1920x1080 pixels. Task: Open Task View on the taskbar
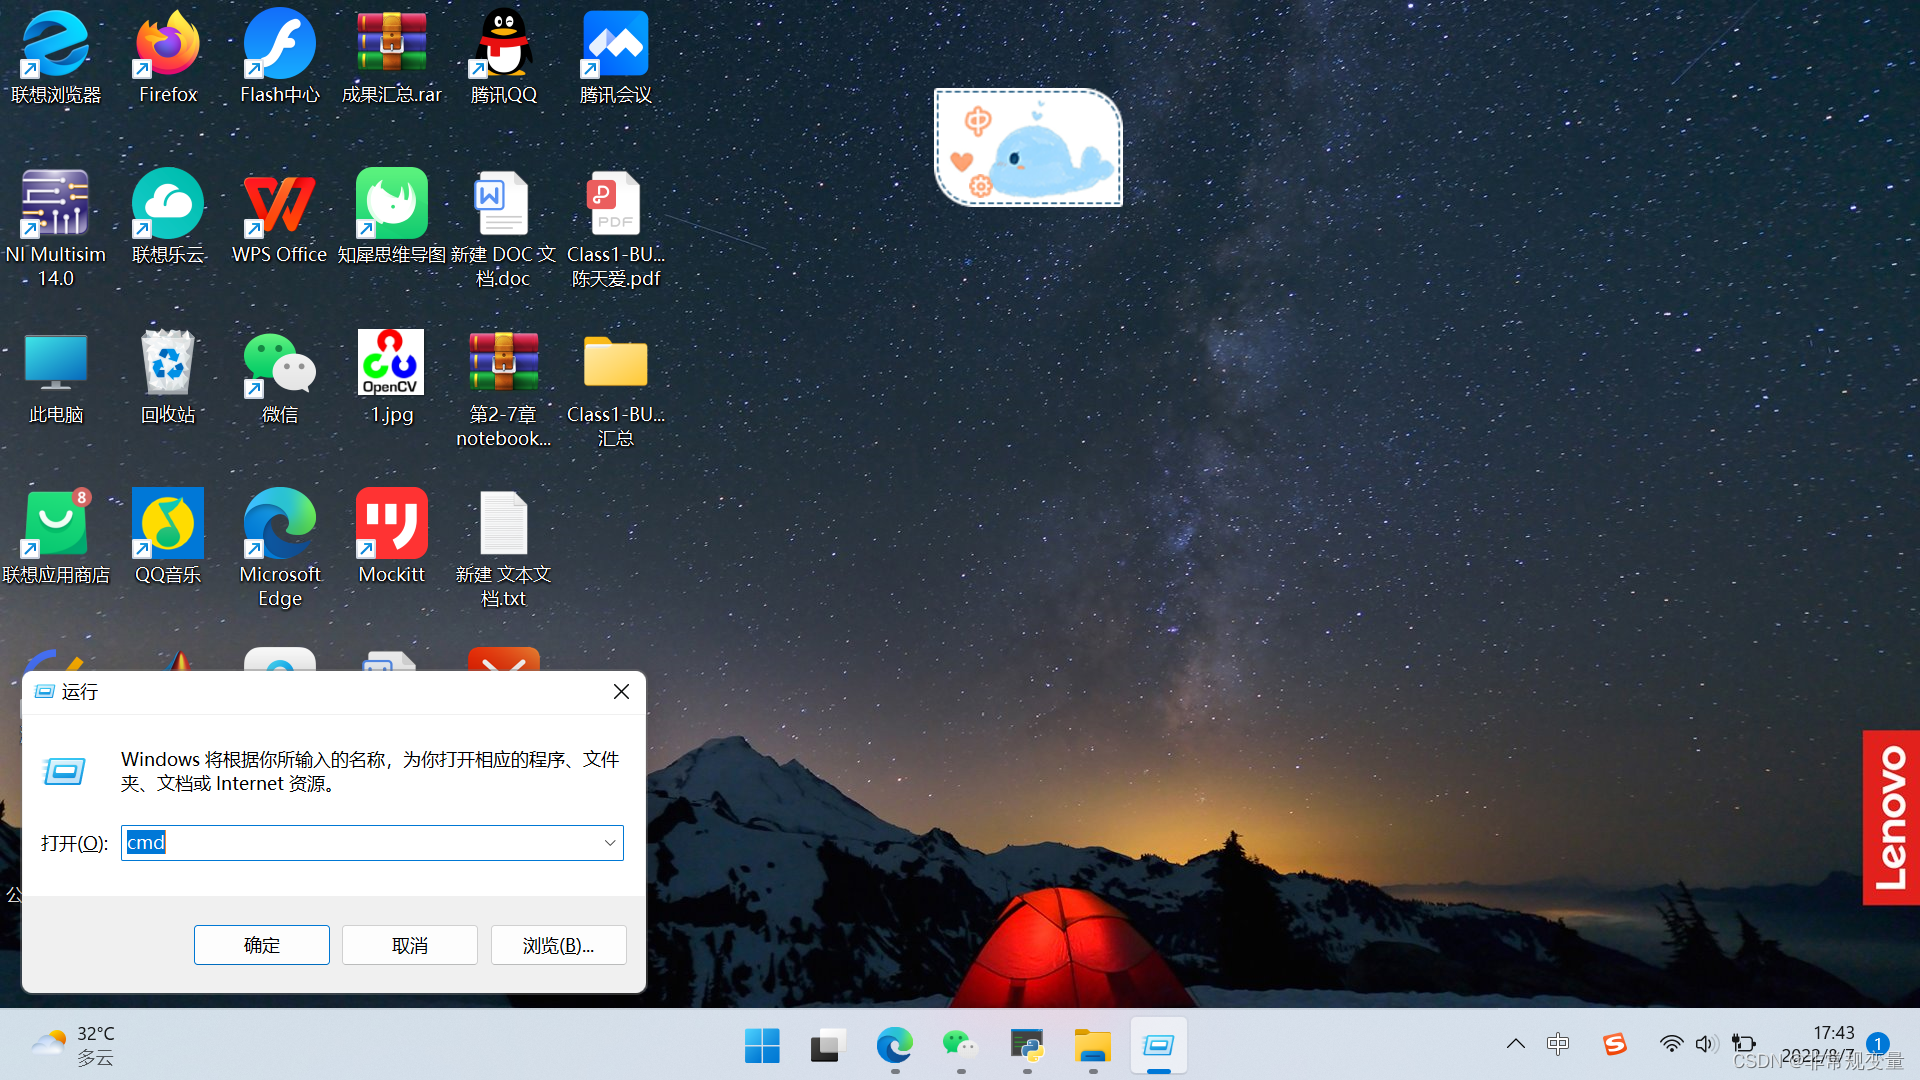(x=828, y=1045)
